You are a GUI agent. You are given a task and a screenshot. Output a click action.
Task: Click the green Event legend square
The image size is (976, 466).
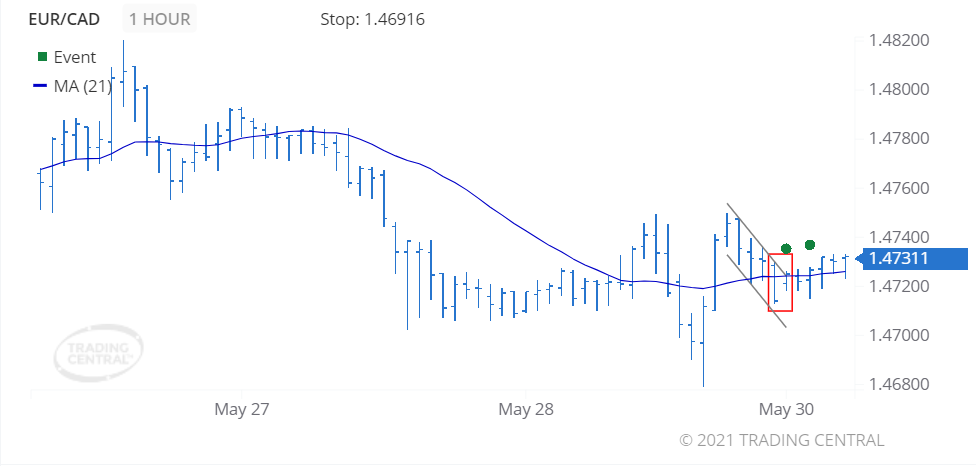point(42,57)
